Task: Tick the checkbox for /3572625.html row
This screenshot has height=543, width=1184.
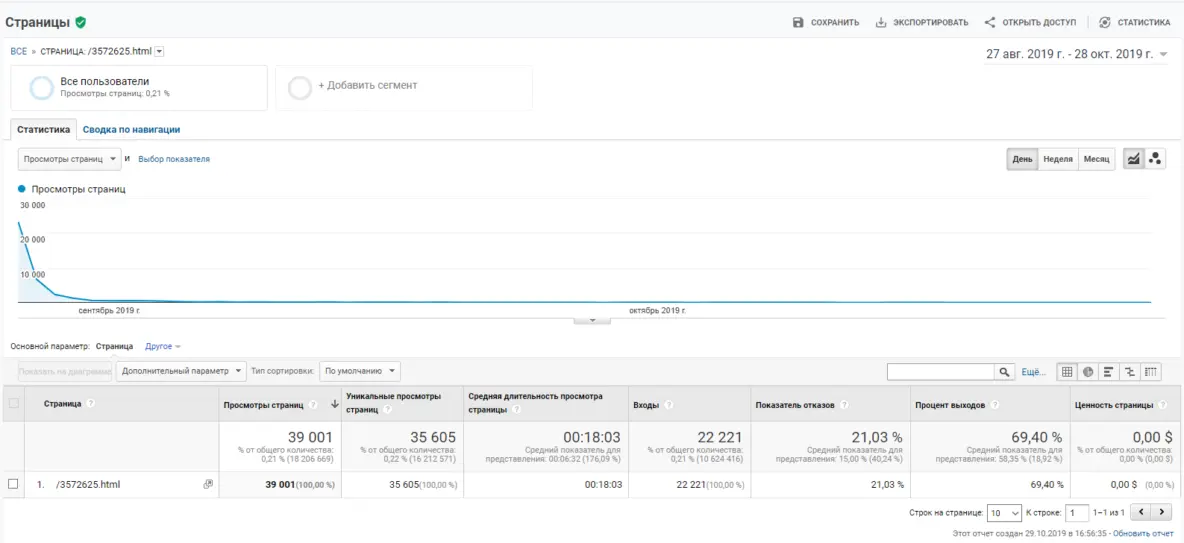Action: click(13, 484)
